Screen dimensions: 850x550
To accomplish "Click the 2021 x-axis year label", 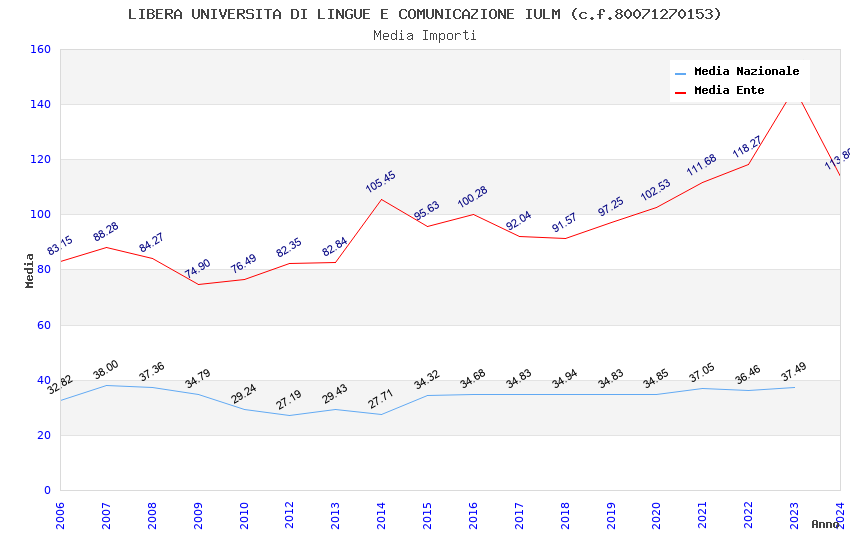I will click(703, 515).
